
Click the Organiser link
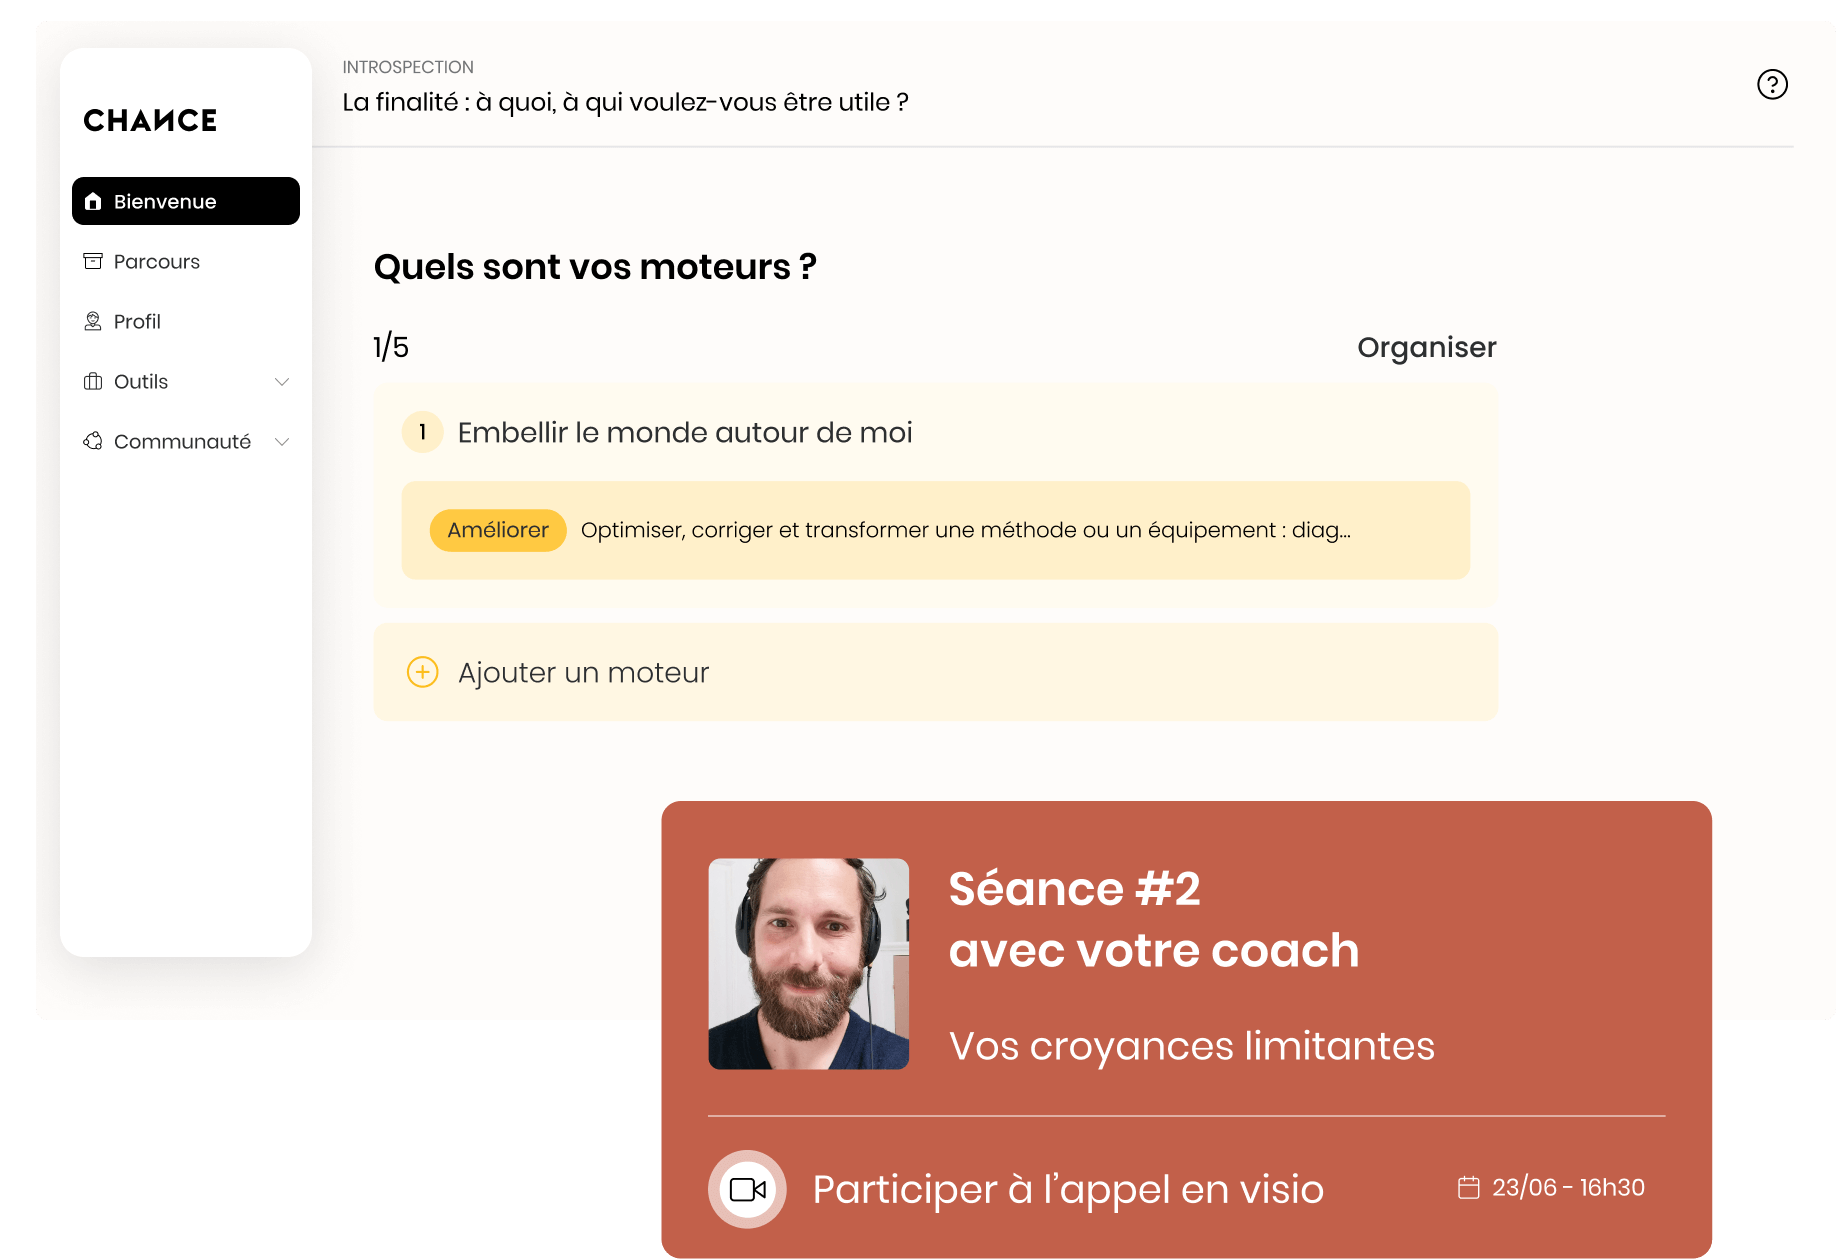[1426, 348]
